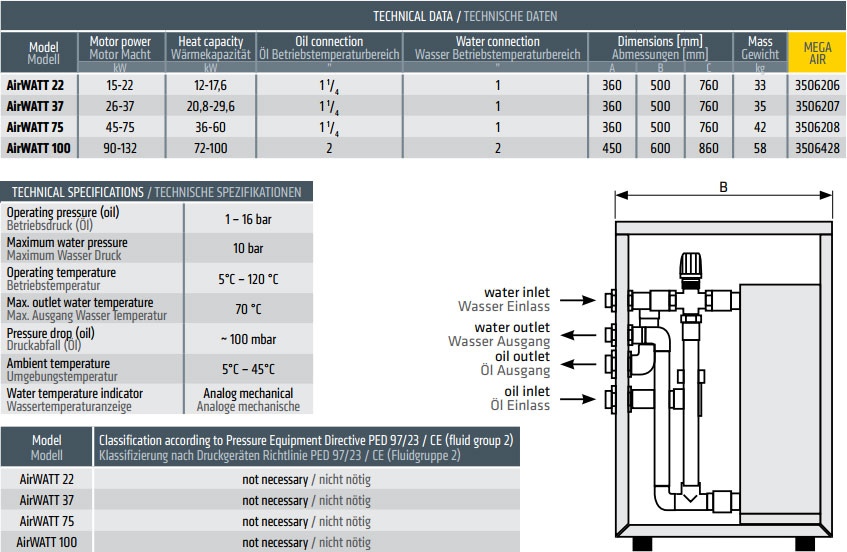Click the AirWATT 22 model name in technical data
This screenshot has height=552, width=847.
pos(35,85)
